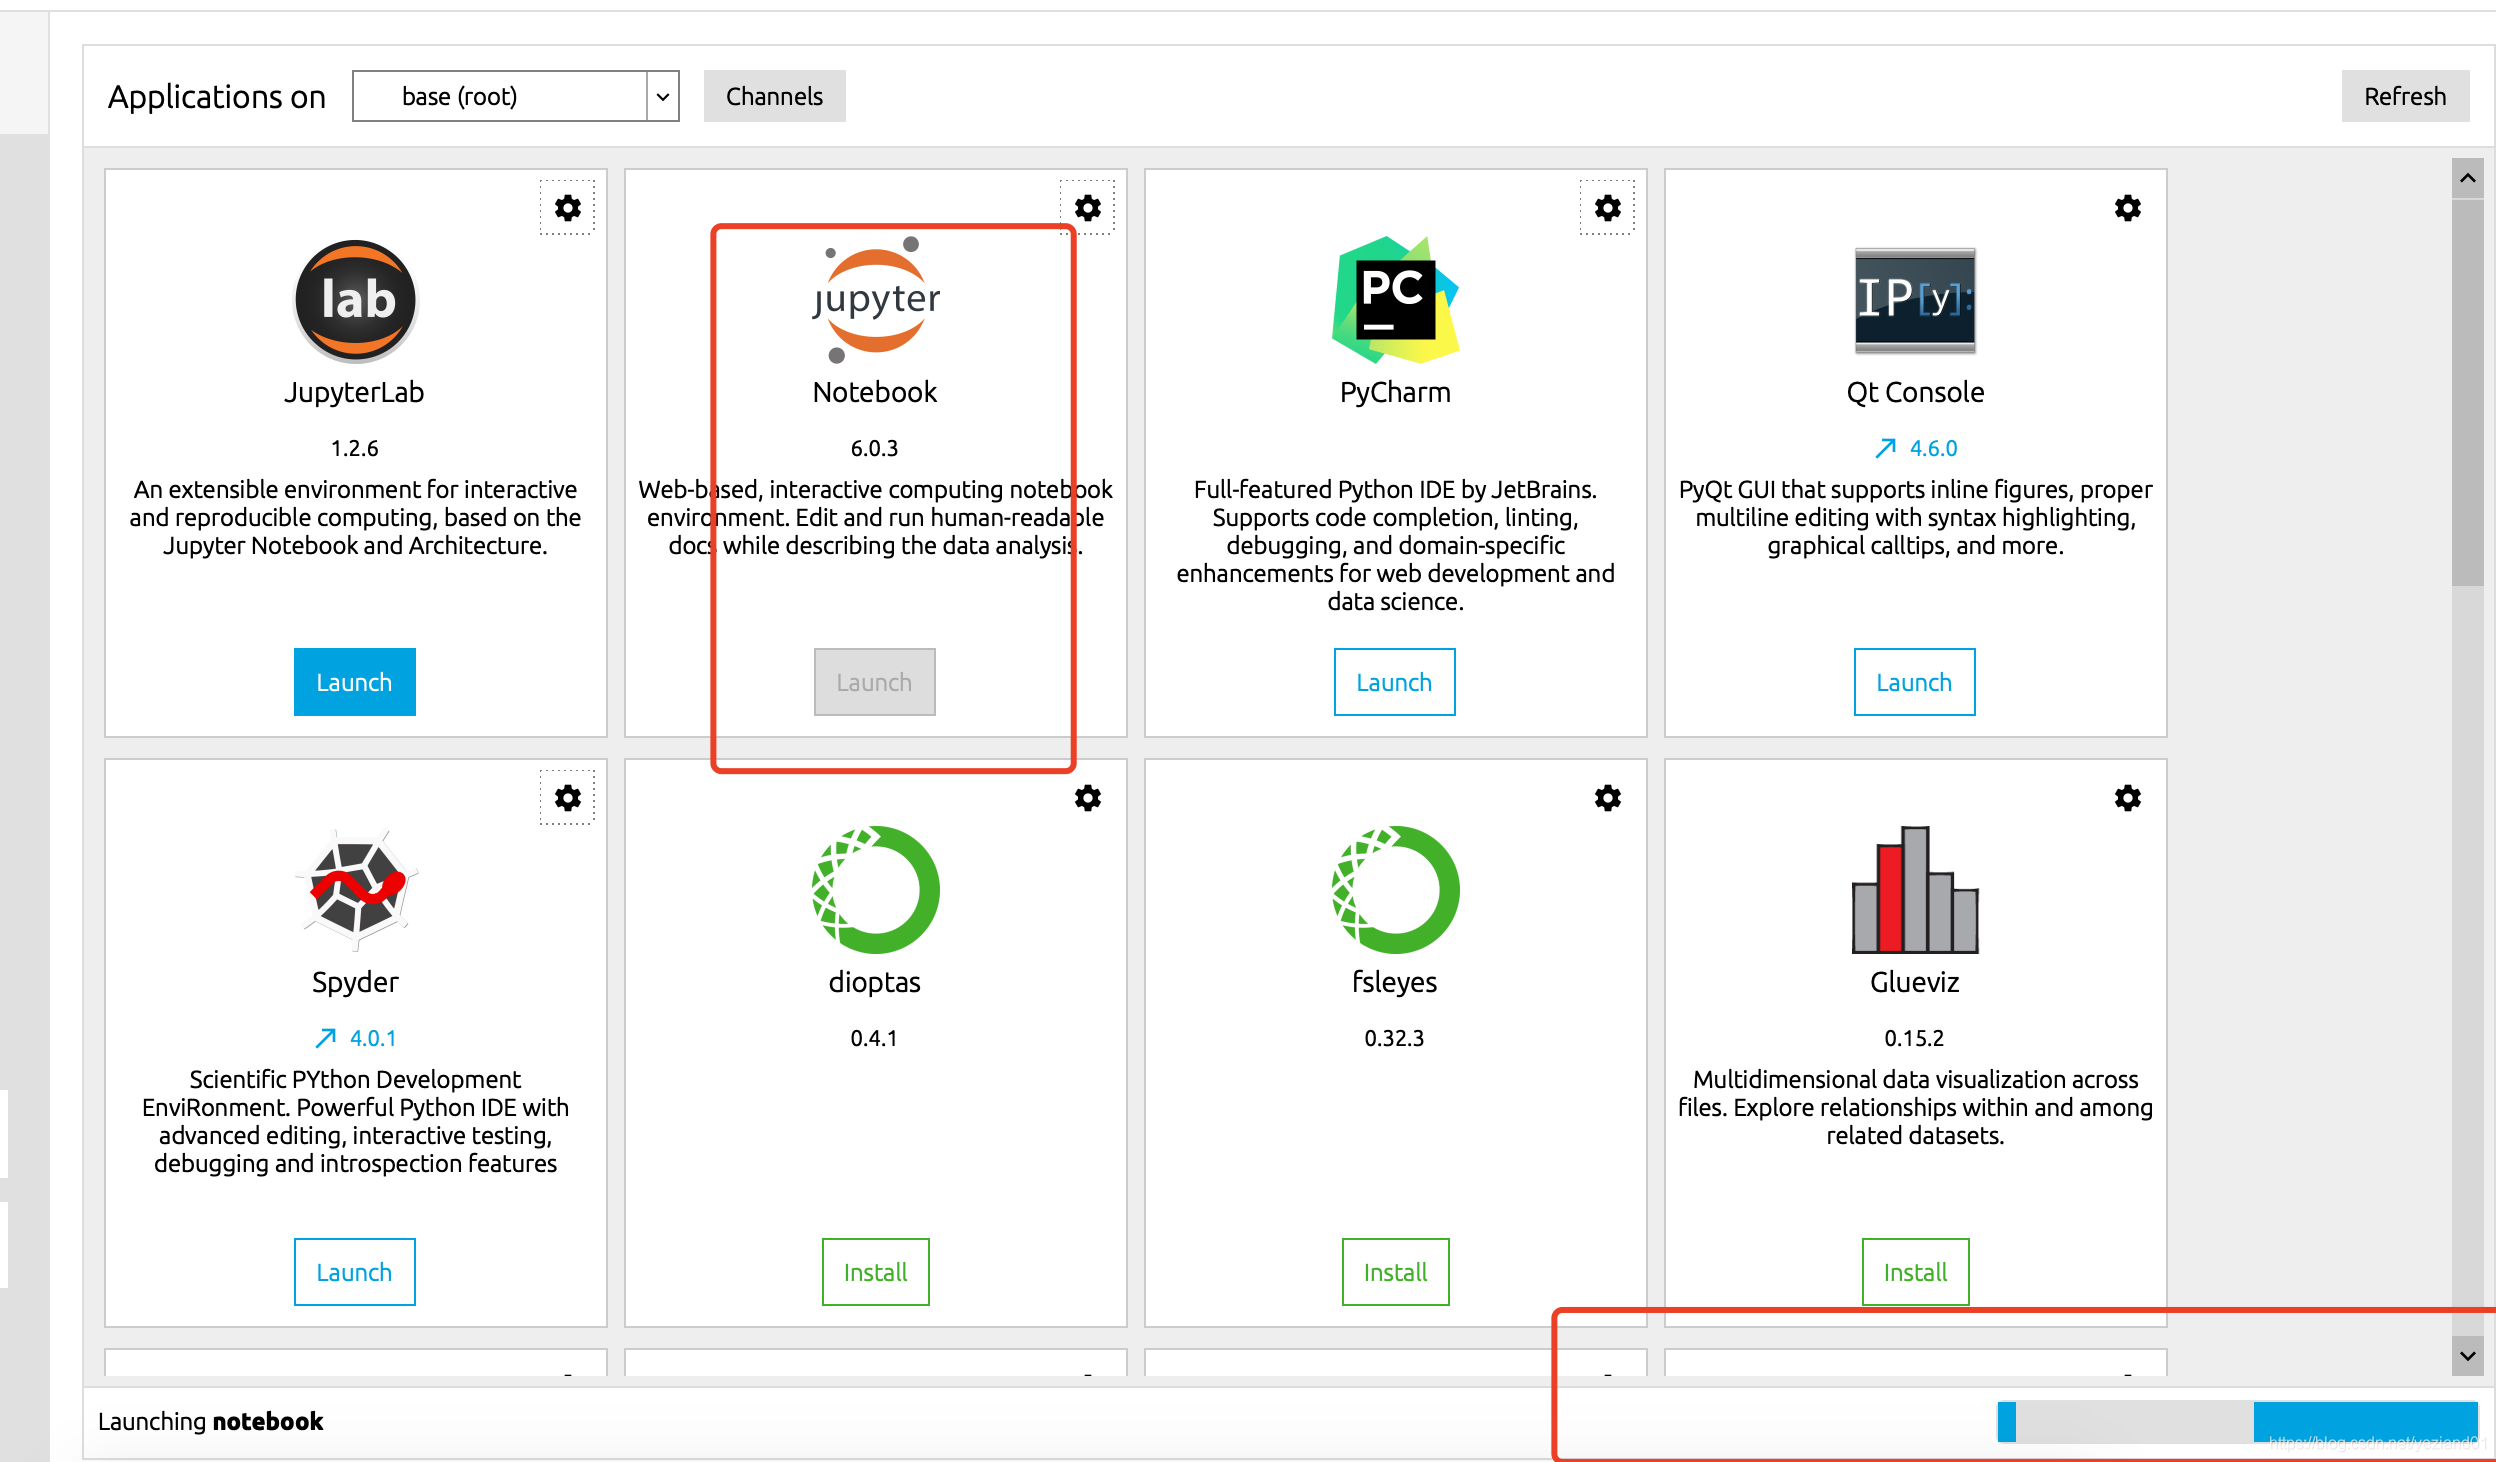Click the IPython Qt Console logo
Screen dimensions: 2496x1462
pyautogui.click(x=1915, y=300)
